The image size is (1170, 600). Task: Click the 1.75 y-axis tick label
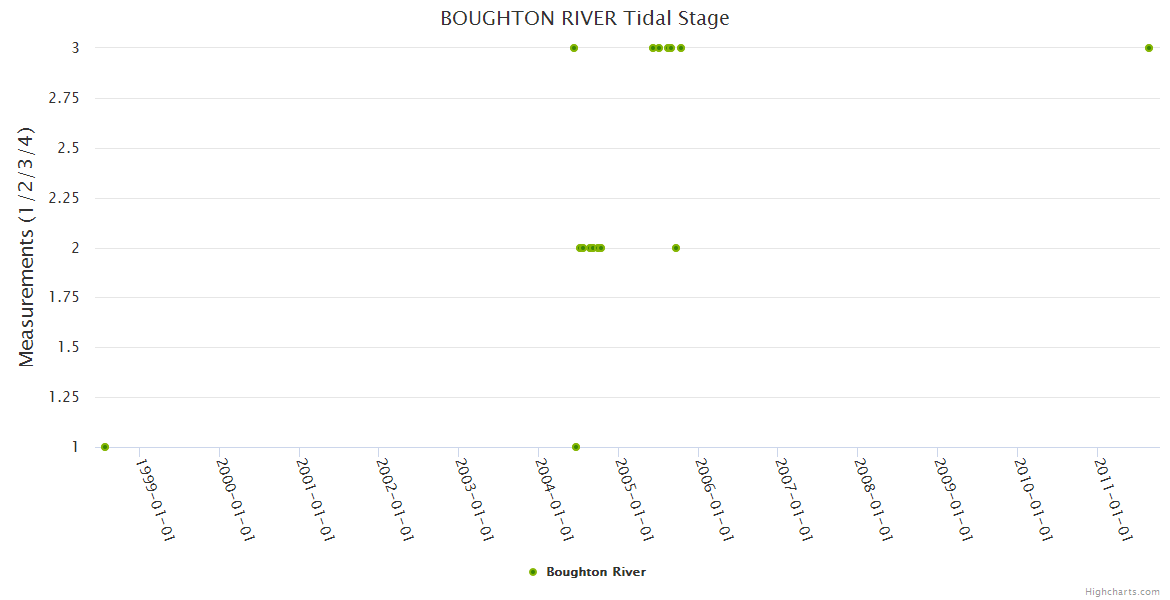[x=64, y=298]
